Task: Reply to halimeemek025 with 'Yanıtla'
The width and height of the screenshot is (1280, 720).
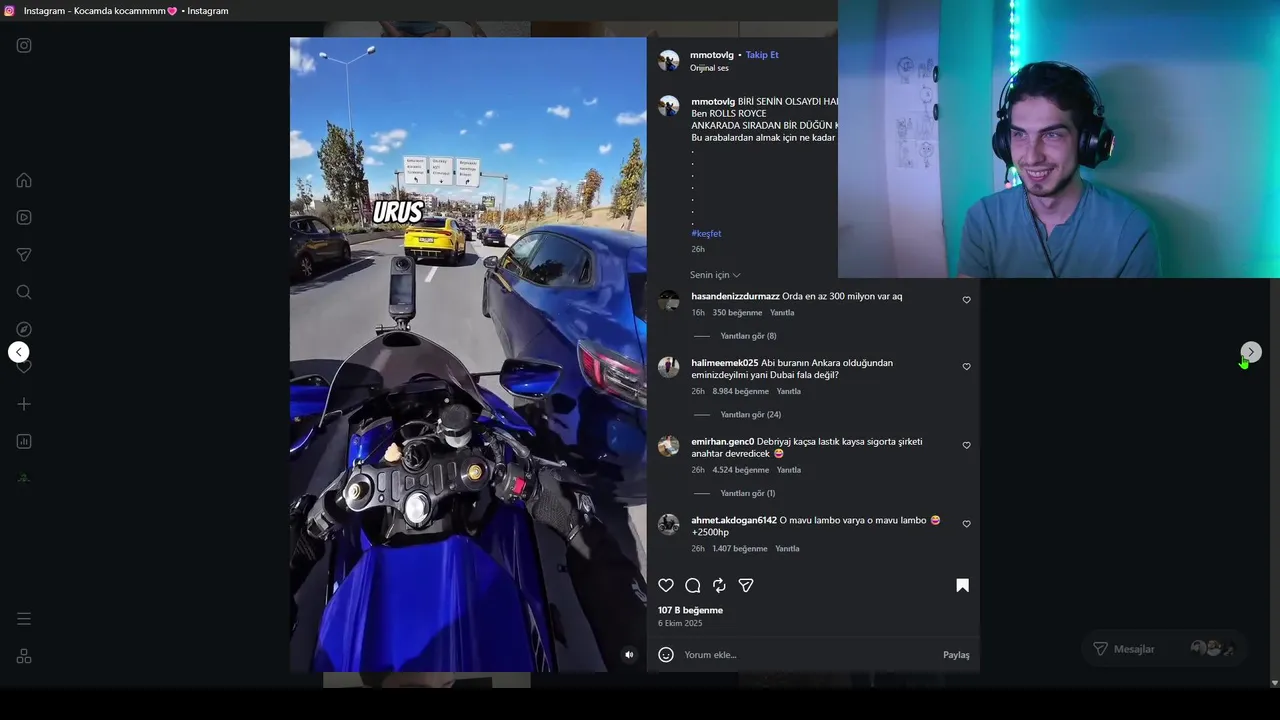Action: (789, 391)
